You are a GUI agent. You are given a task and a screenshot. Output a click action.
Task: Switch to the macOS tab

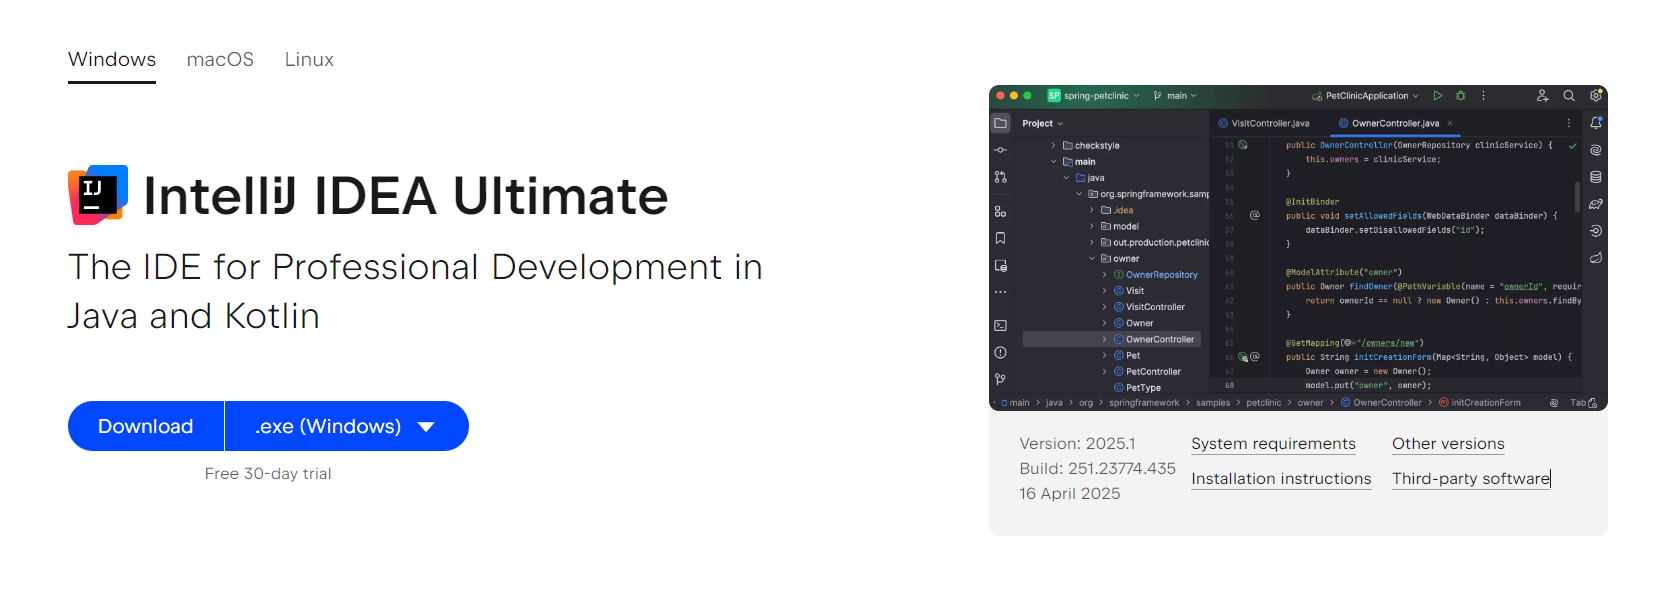point(220,60)
